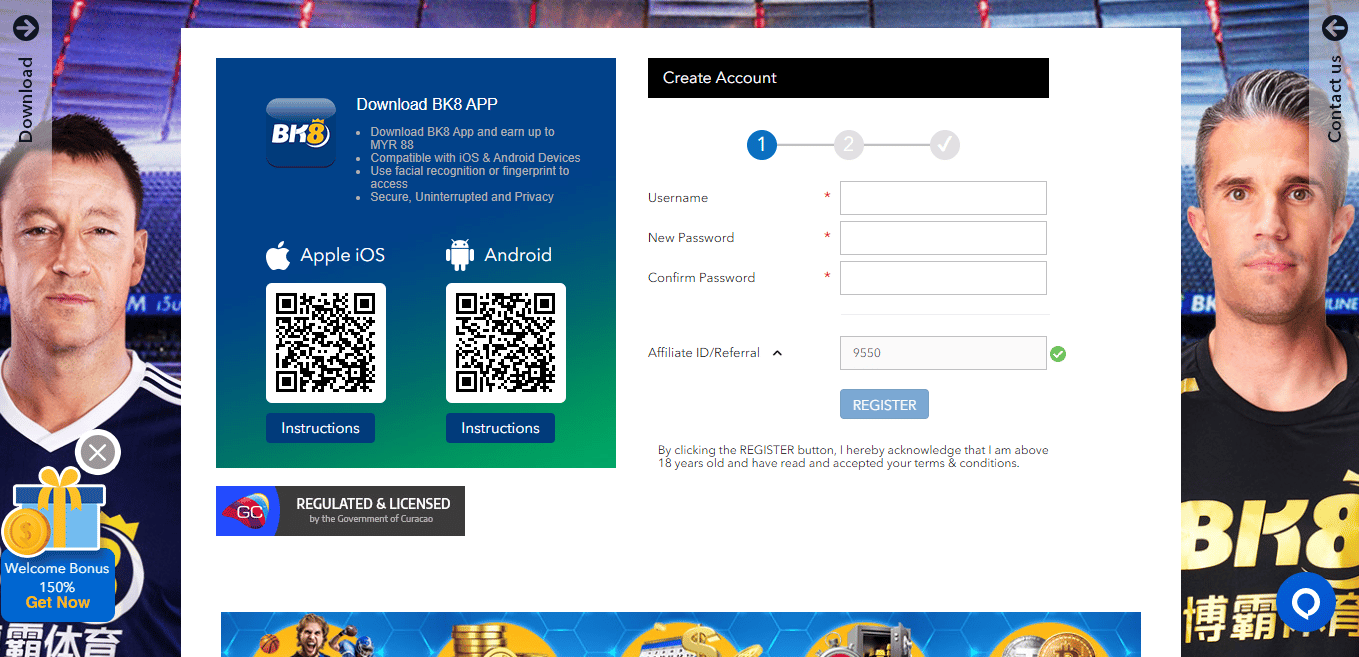The image size is (1359, 657).
Task: Click the Apple iOS label
Action: (x=343, y=255)
